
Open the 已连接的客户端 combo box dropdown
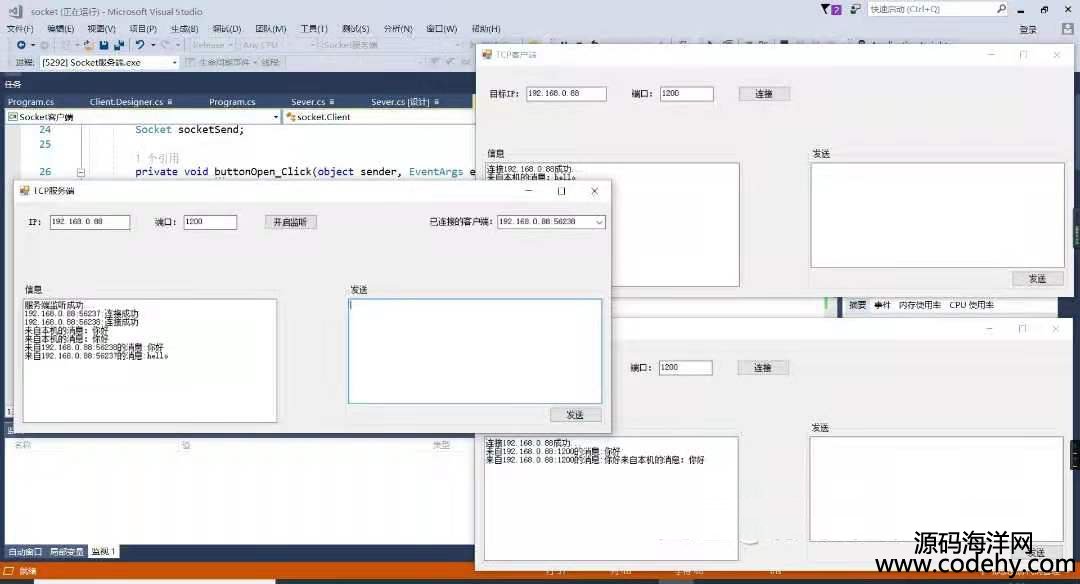click(x=598, y=222)
